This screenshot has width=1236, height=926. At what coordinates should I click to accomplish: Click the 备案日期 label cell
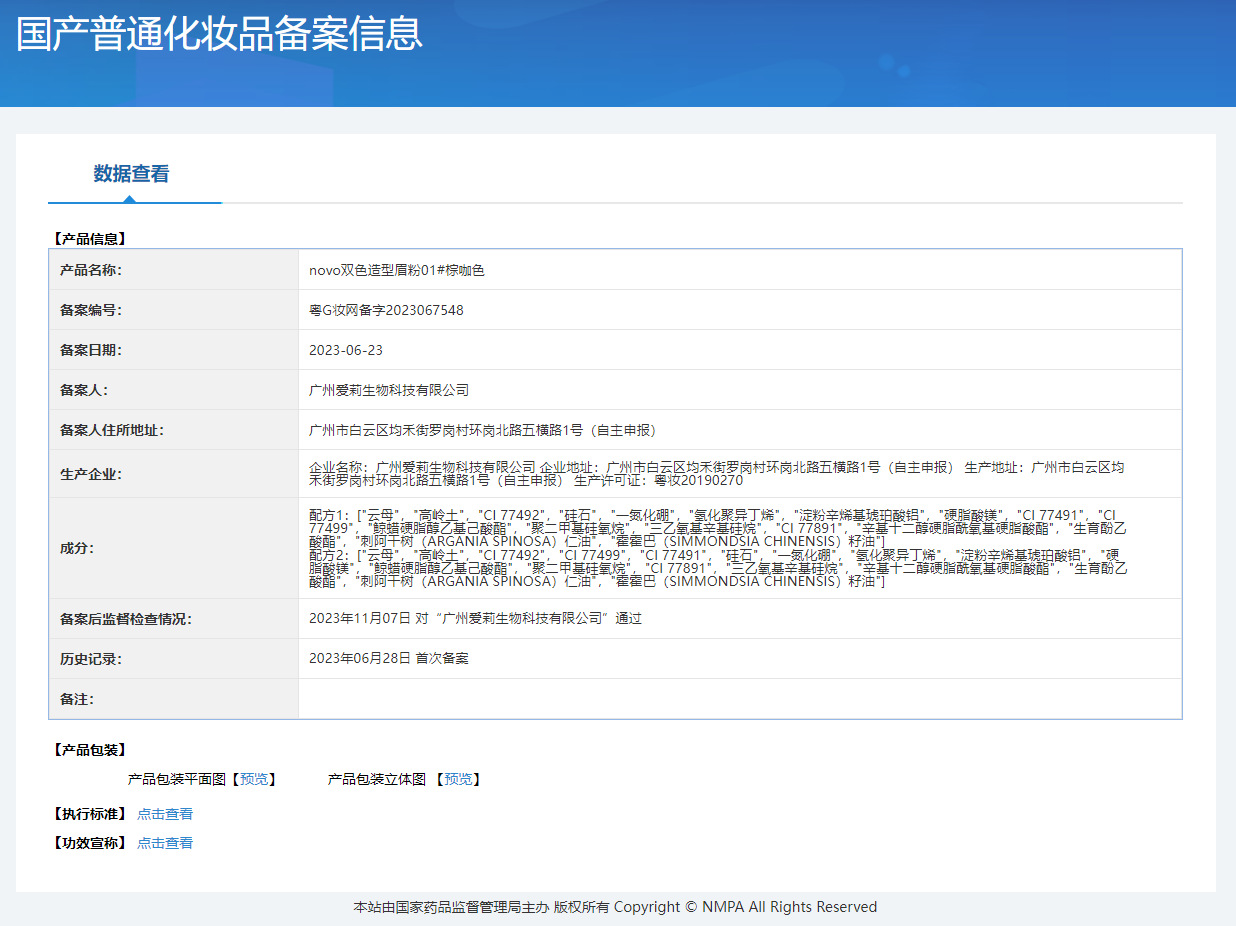[174, 350]
